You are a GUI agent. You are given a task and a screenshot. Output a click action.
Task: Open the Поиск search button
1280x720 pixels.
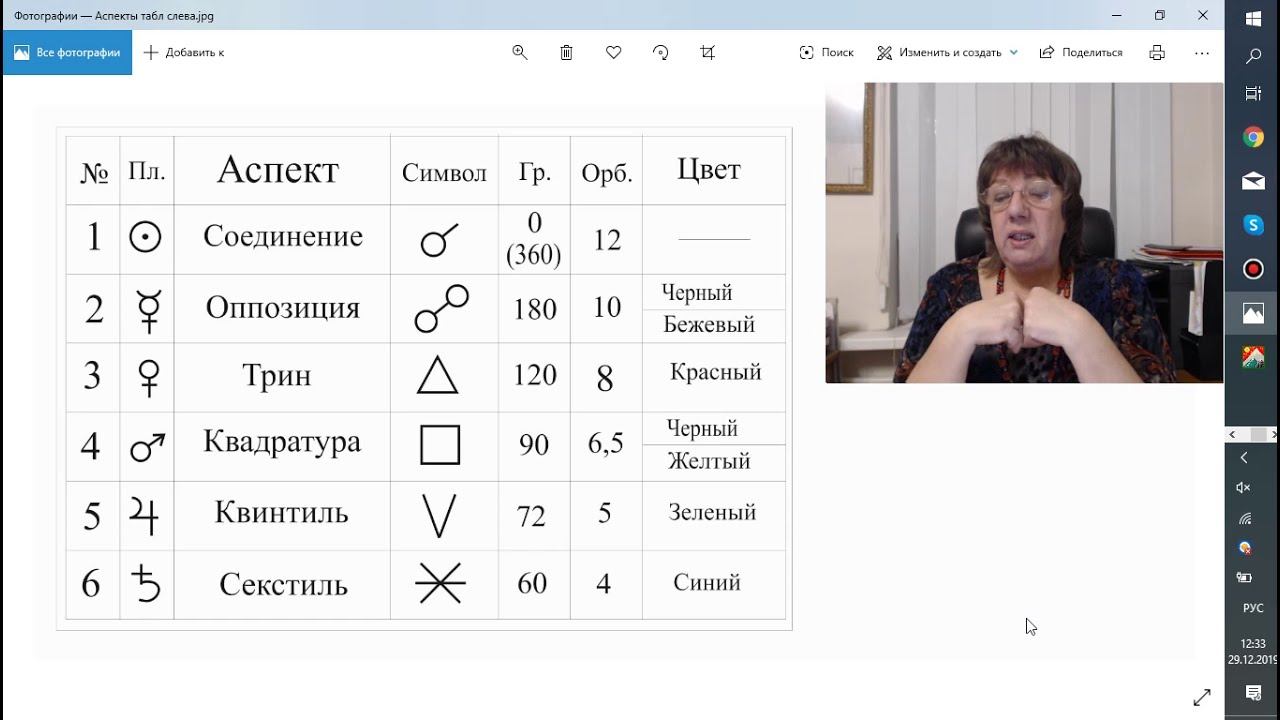coord(827,53)
